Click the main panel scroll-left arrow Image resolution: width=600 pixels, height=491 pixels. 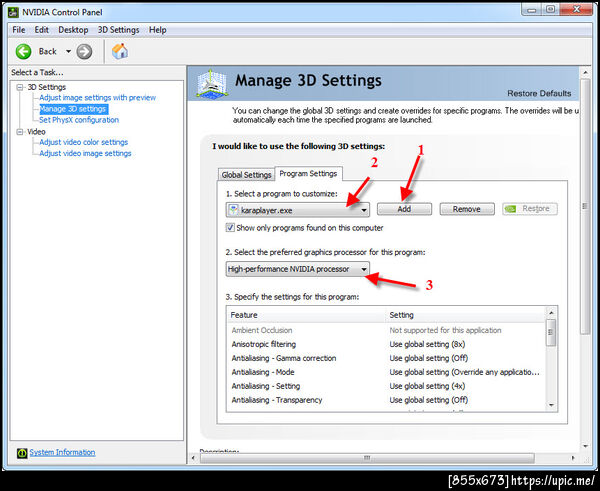[x=193, y=458]
